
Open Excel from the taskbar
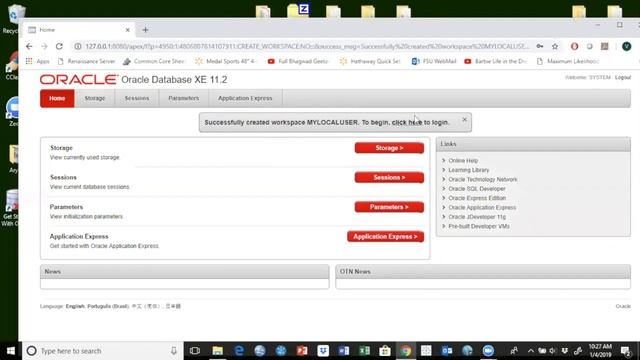pyautogui.click(x=364, y=351)
